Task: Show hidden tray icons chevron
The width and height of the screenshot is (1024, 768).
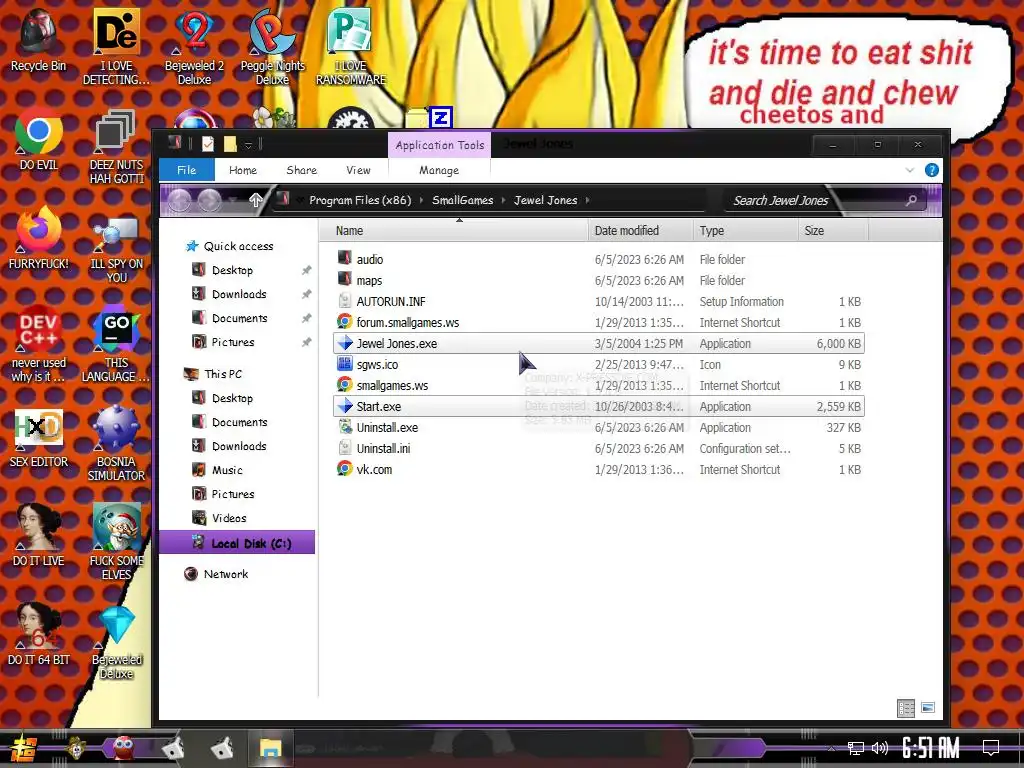Action: click(x=831, y=748)
